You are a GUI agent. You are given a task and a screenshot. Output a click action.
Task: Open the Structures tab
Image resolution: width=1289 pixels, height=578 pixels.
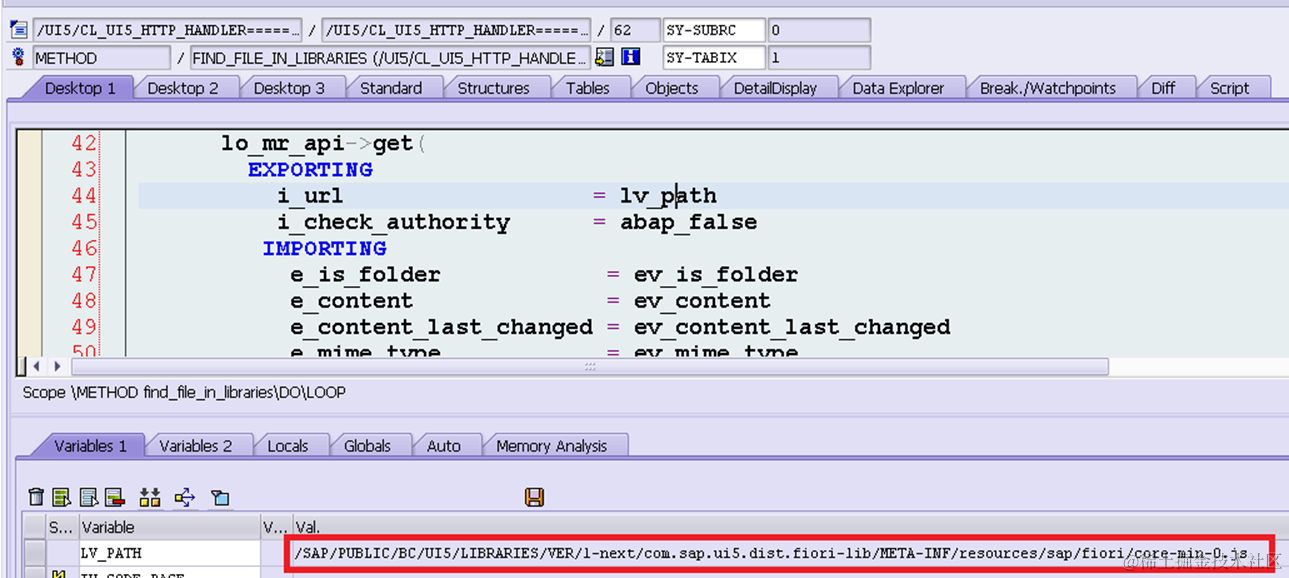[x=493, y=88]
